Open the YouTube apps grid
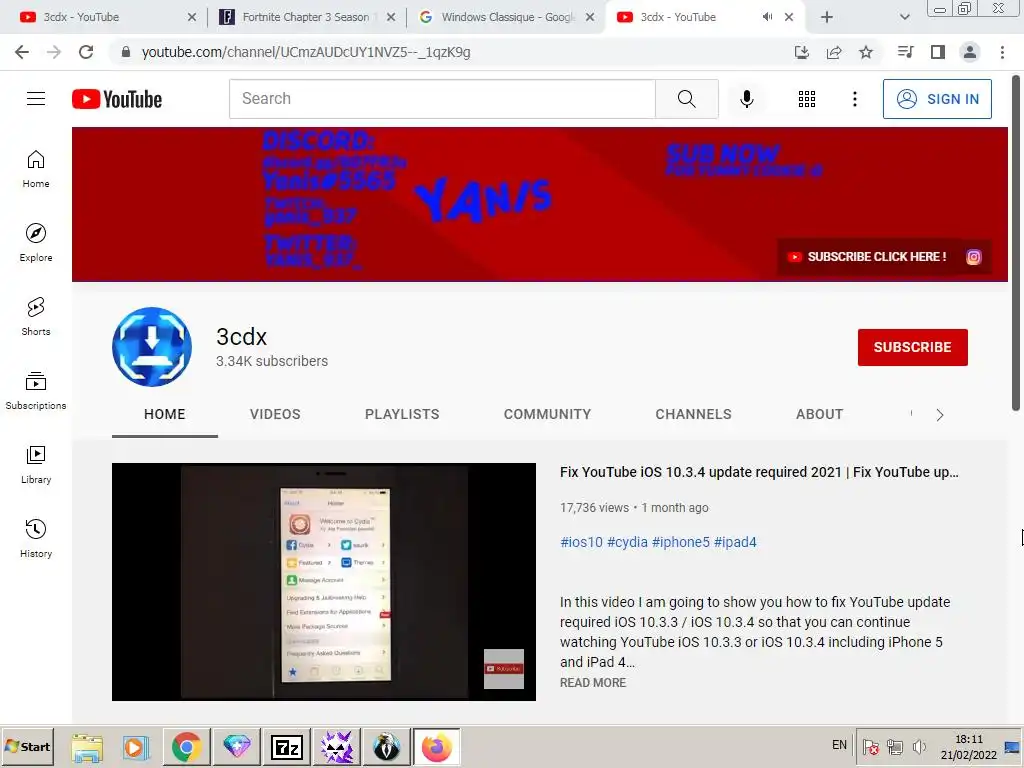The height and width of the screenshot is (768, 1024). 807,99
